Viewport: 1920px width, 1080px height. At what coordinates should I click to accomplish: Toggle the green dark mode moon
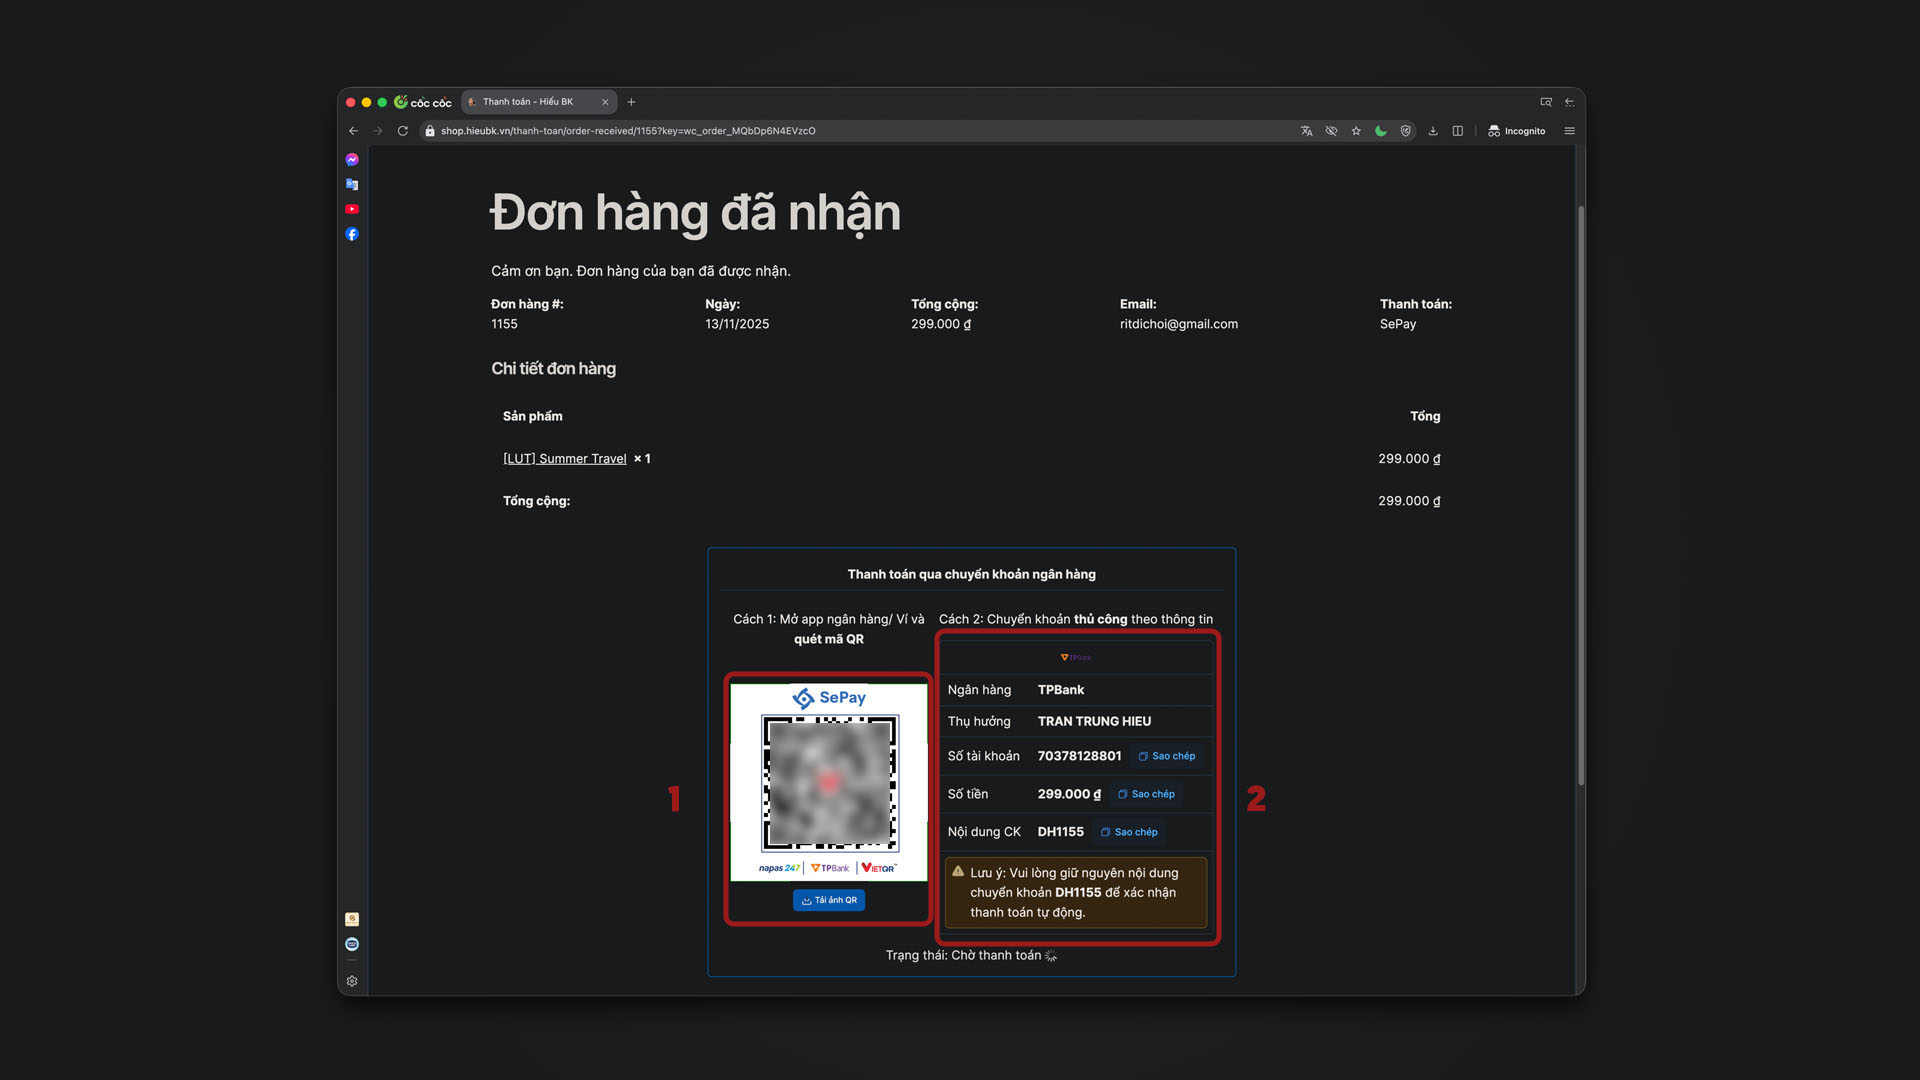point(1381,131)
